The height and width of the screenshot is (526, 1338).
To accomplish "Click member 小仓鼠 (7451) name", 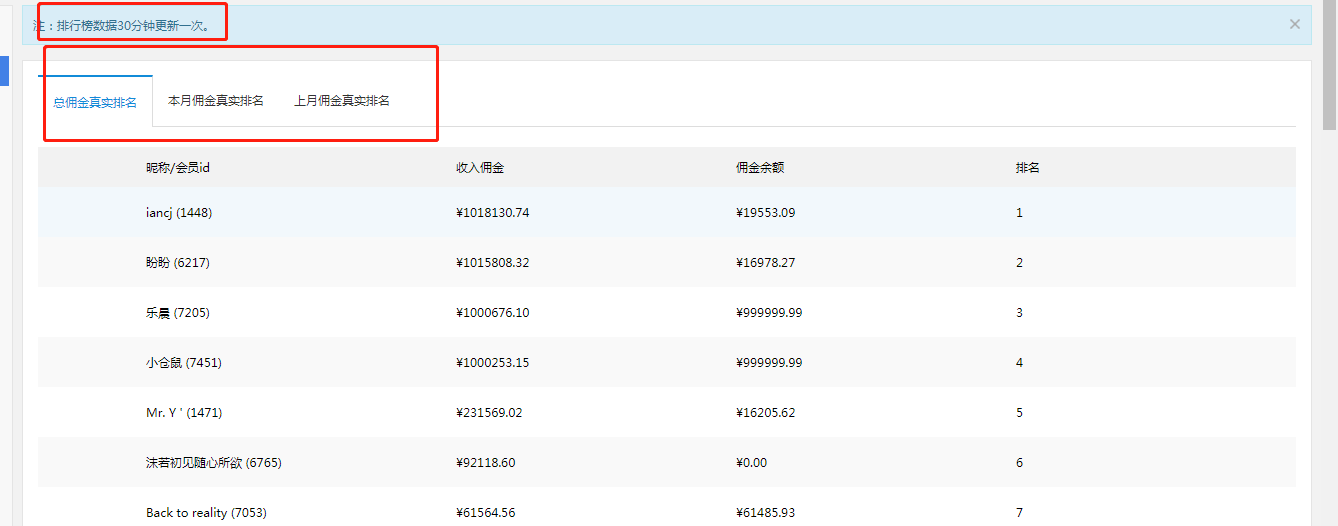I will pos(184,363).
